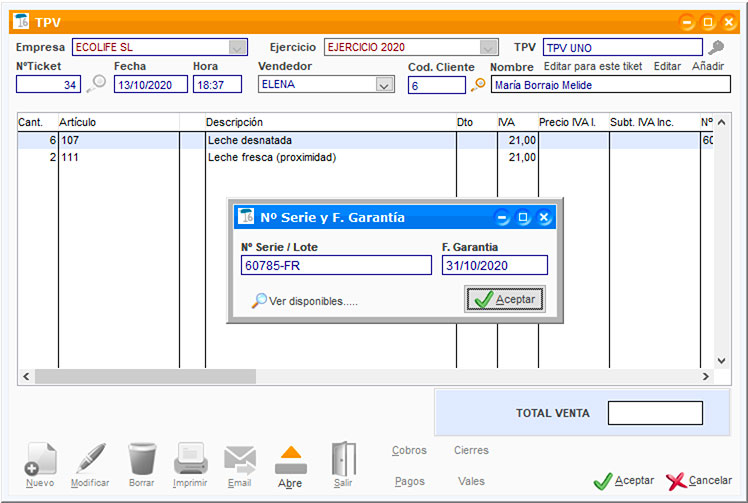Click the Editar customer link
Viewport: 748px width, 503px height.
(x=667, y=66)
